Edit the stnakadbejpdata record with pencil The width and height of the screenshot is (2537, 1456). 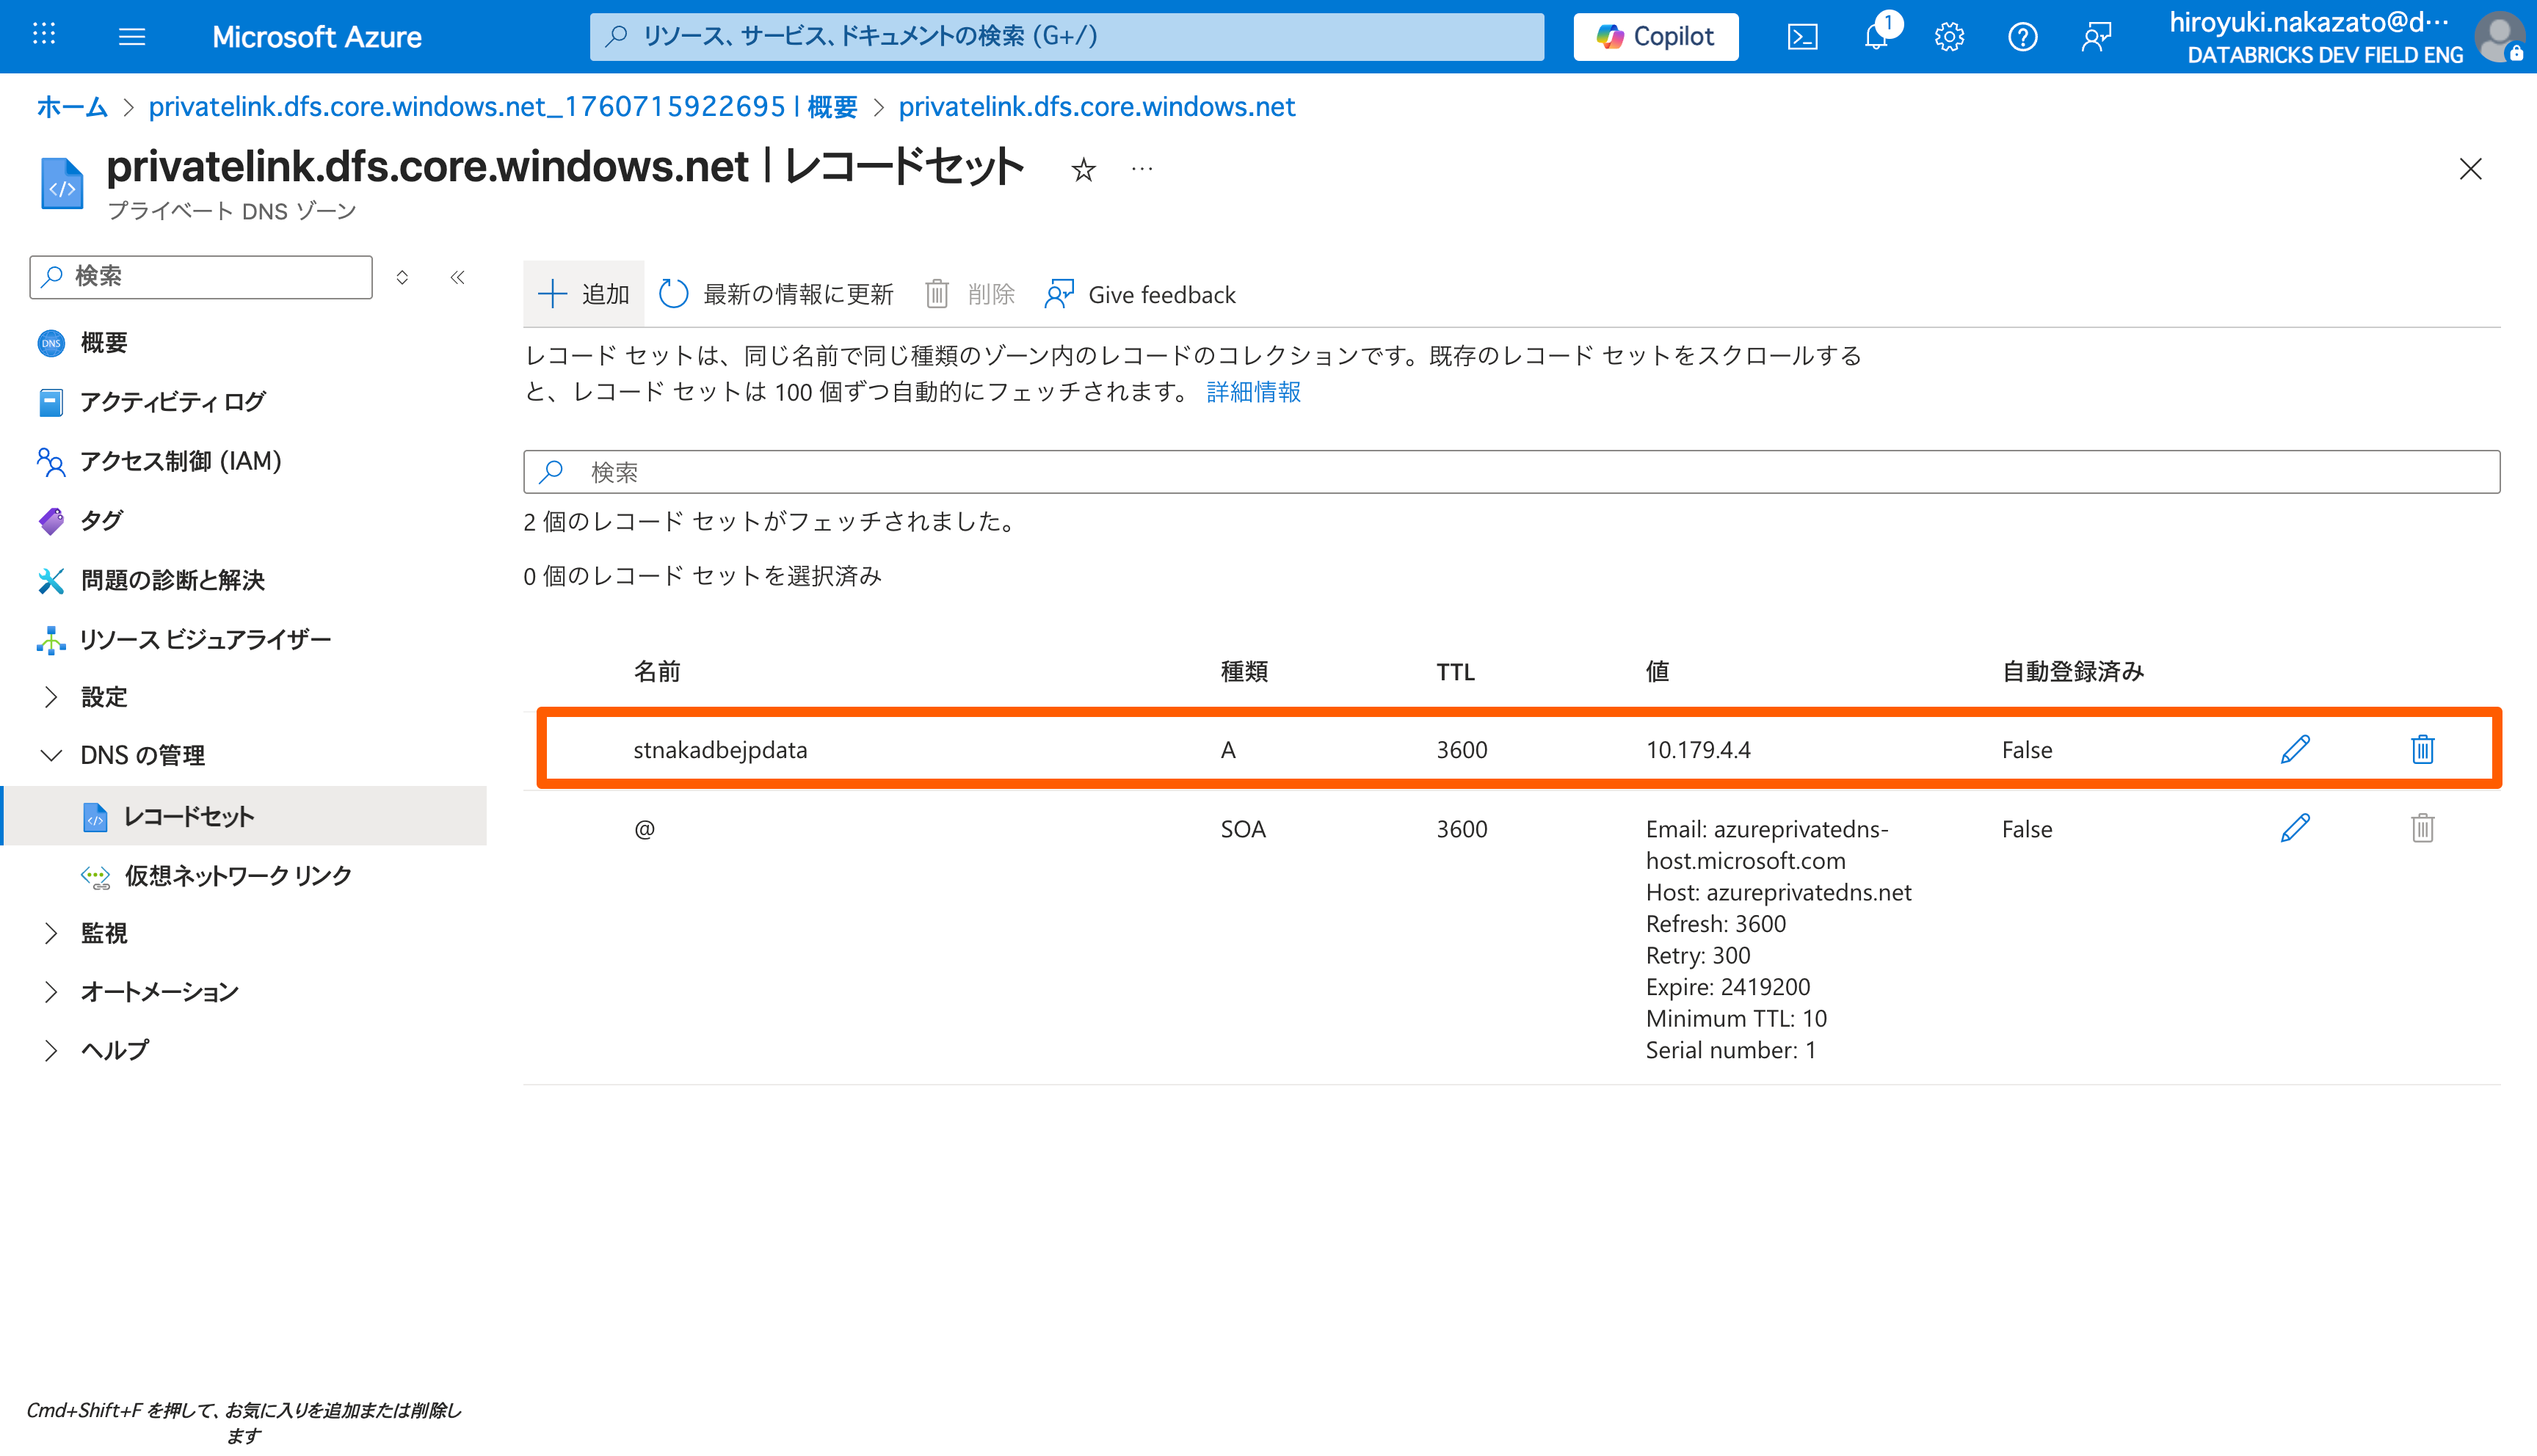tap(2294, 749)
